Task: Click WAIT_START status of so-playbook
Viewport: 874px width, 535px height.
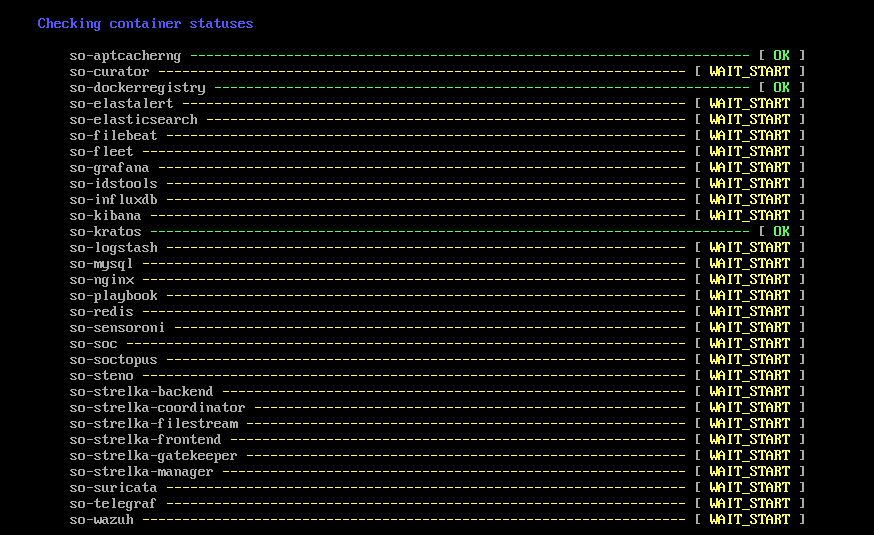Action: (749, 296)
